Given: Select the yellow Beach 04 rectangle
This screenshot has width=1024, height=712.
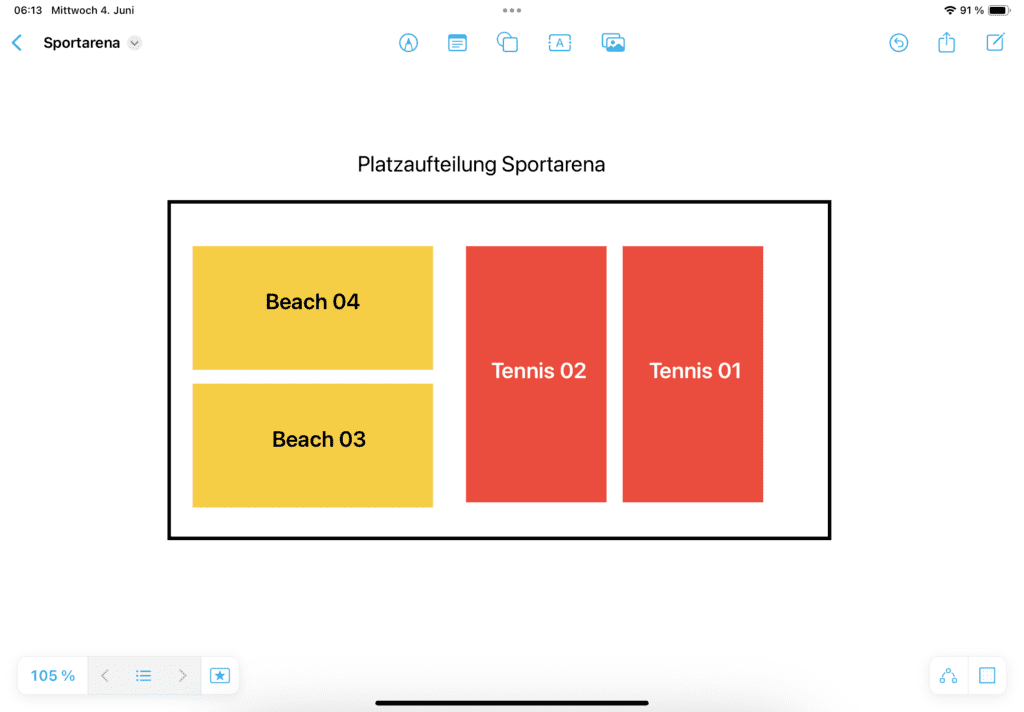Looking at the screenshot, I should coord(313,308).
